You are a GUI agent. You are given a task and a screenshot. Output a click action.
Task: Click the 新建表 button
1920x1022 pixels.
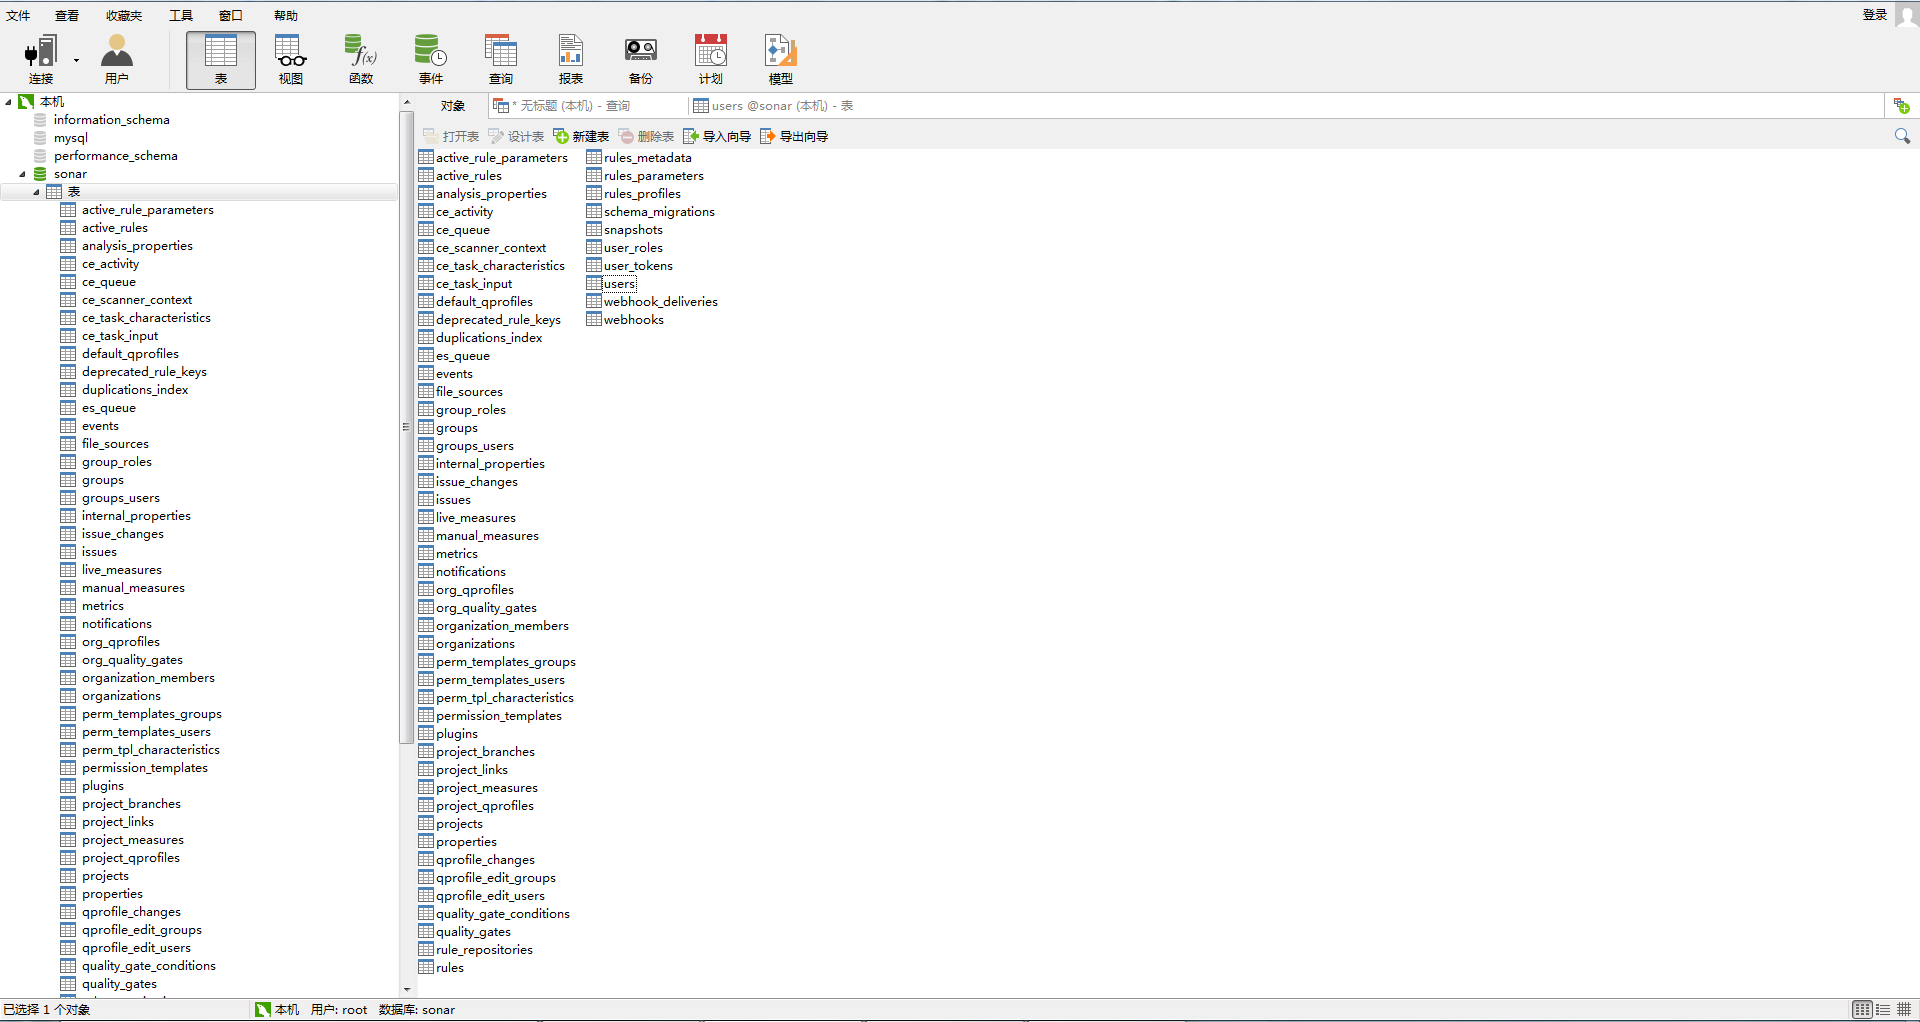coord(581,136)
